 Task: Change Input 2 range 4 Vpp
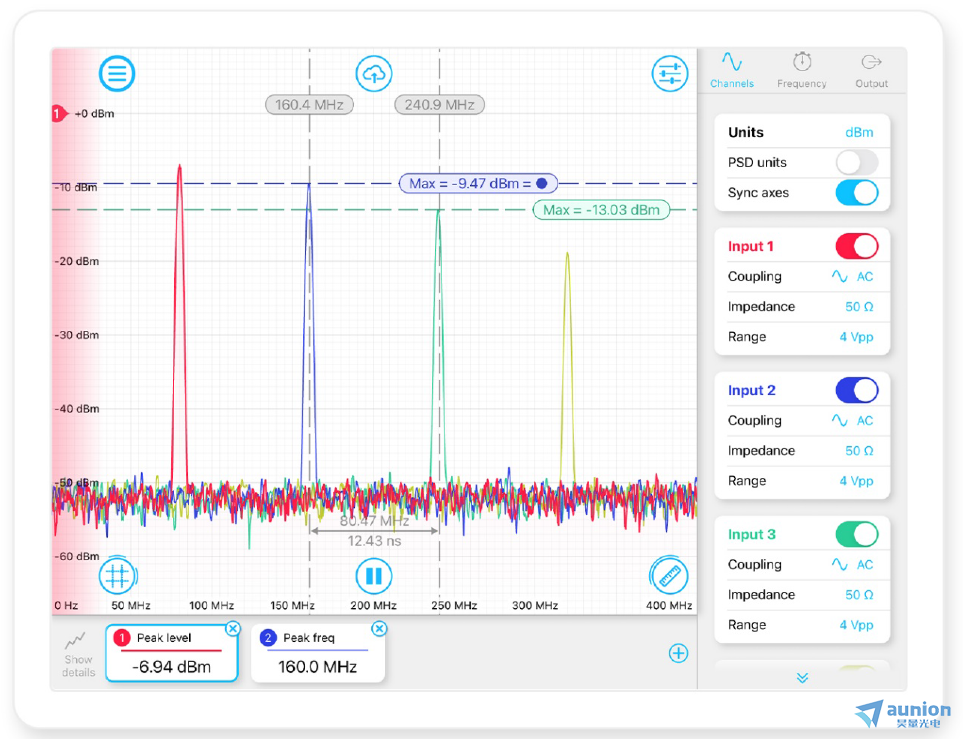coord(856,480)
